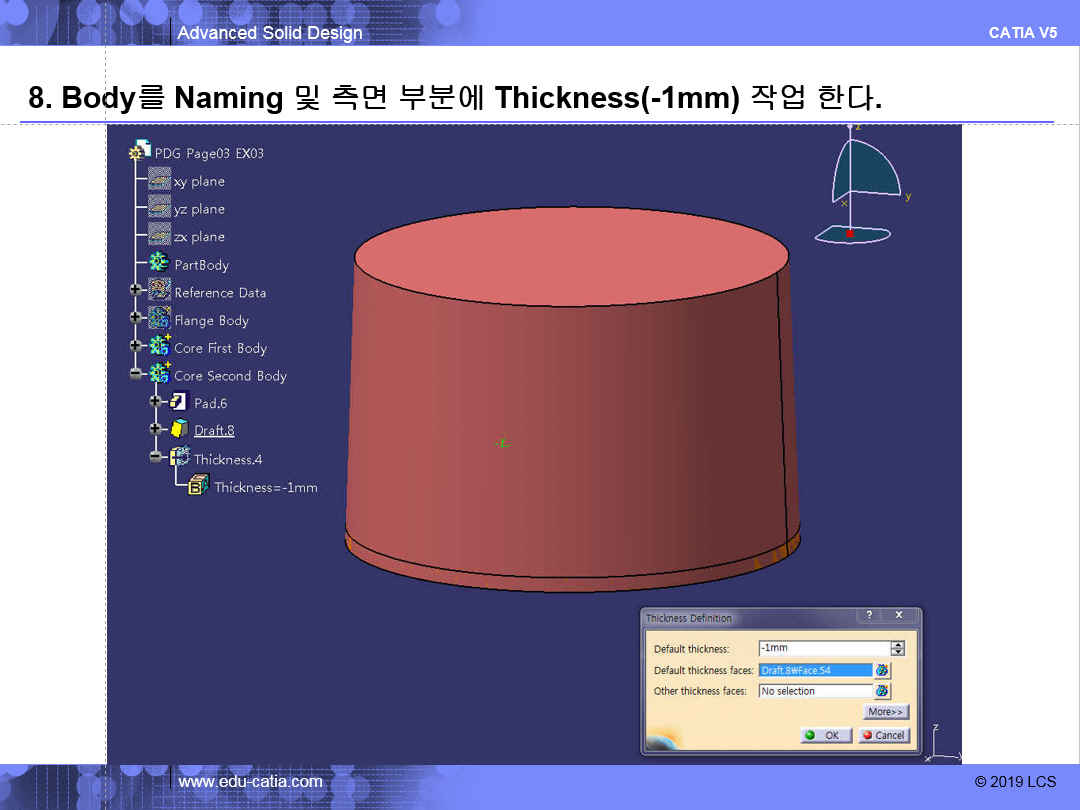Image resolution: width=1080 pixels, height=810 pixels.
Task: Open the other thickness faces list icon
Action: 882,691
